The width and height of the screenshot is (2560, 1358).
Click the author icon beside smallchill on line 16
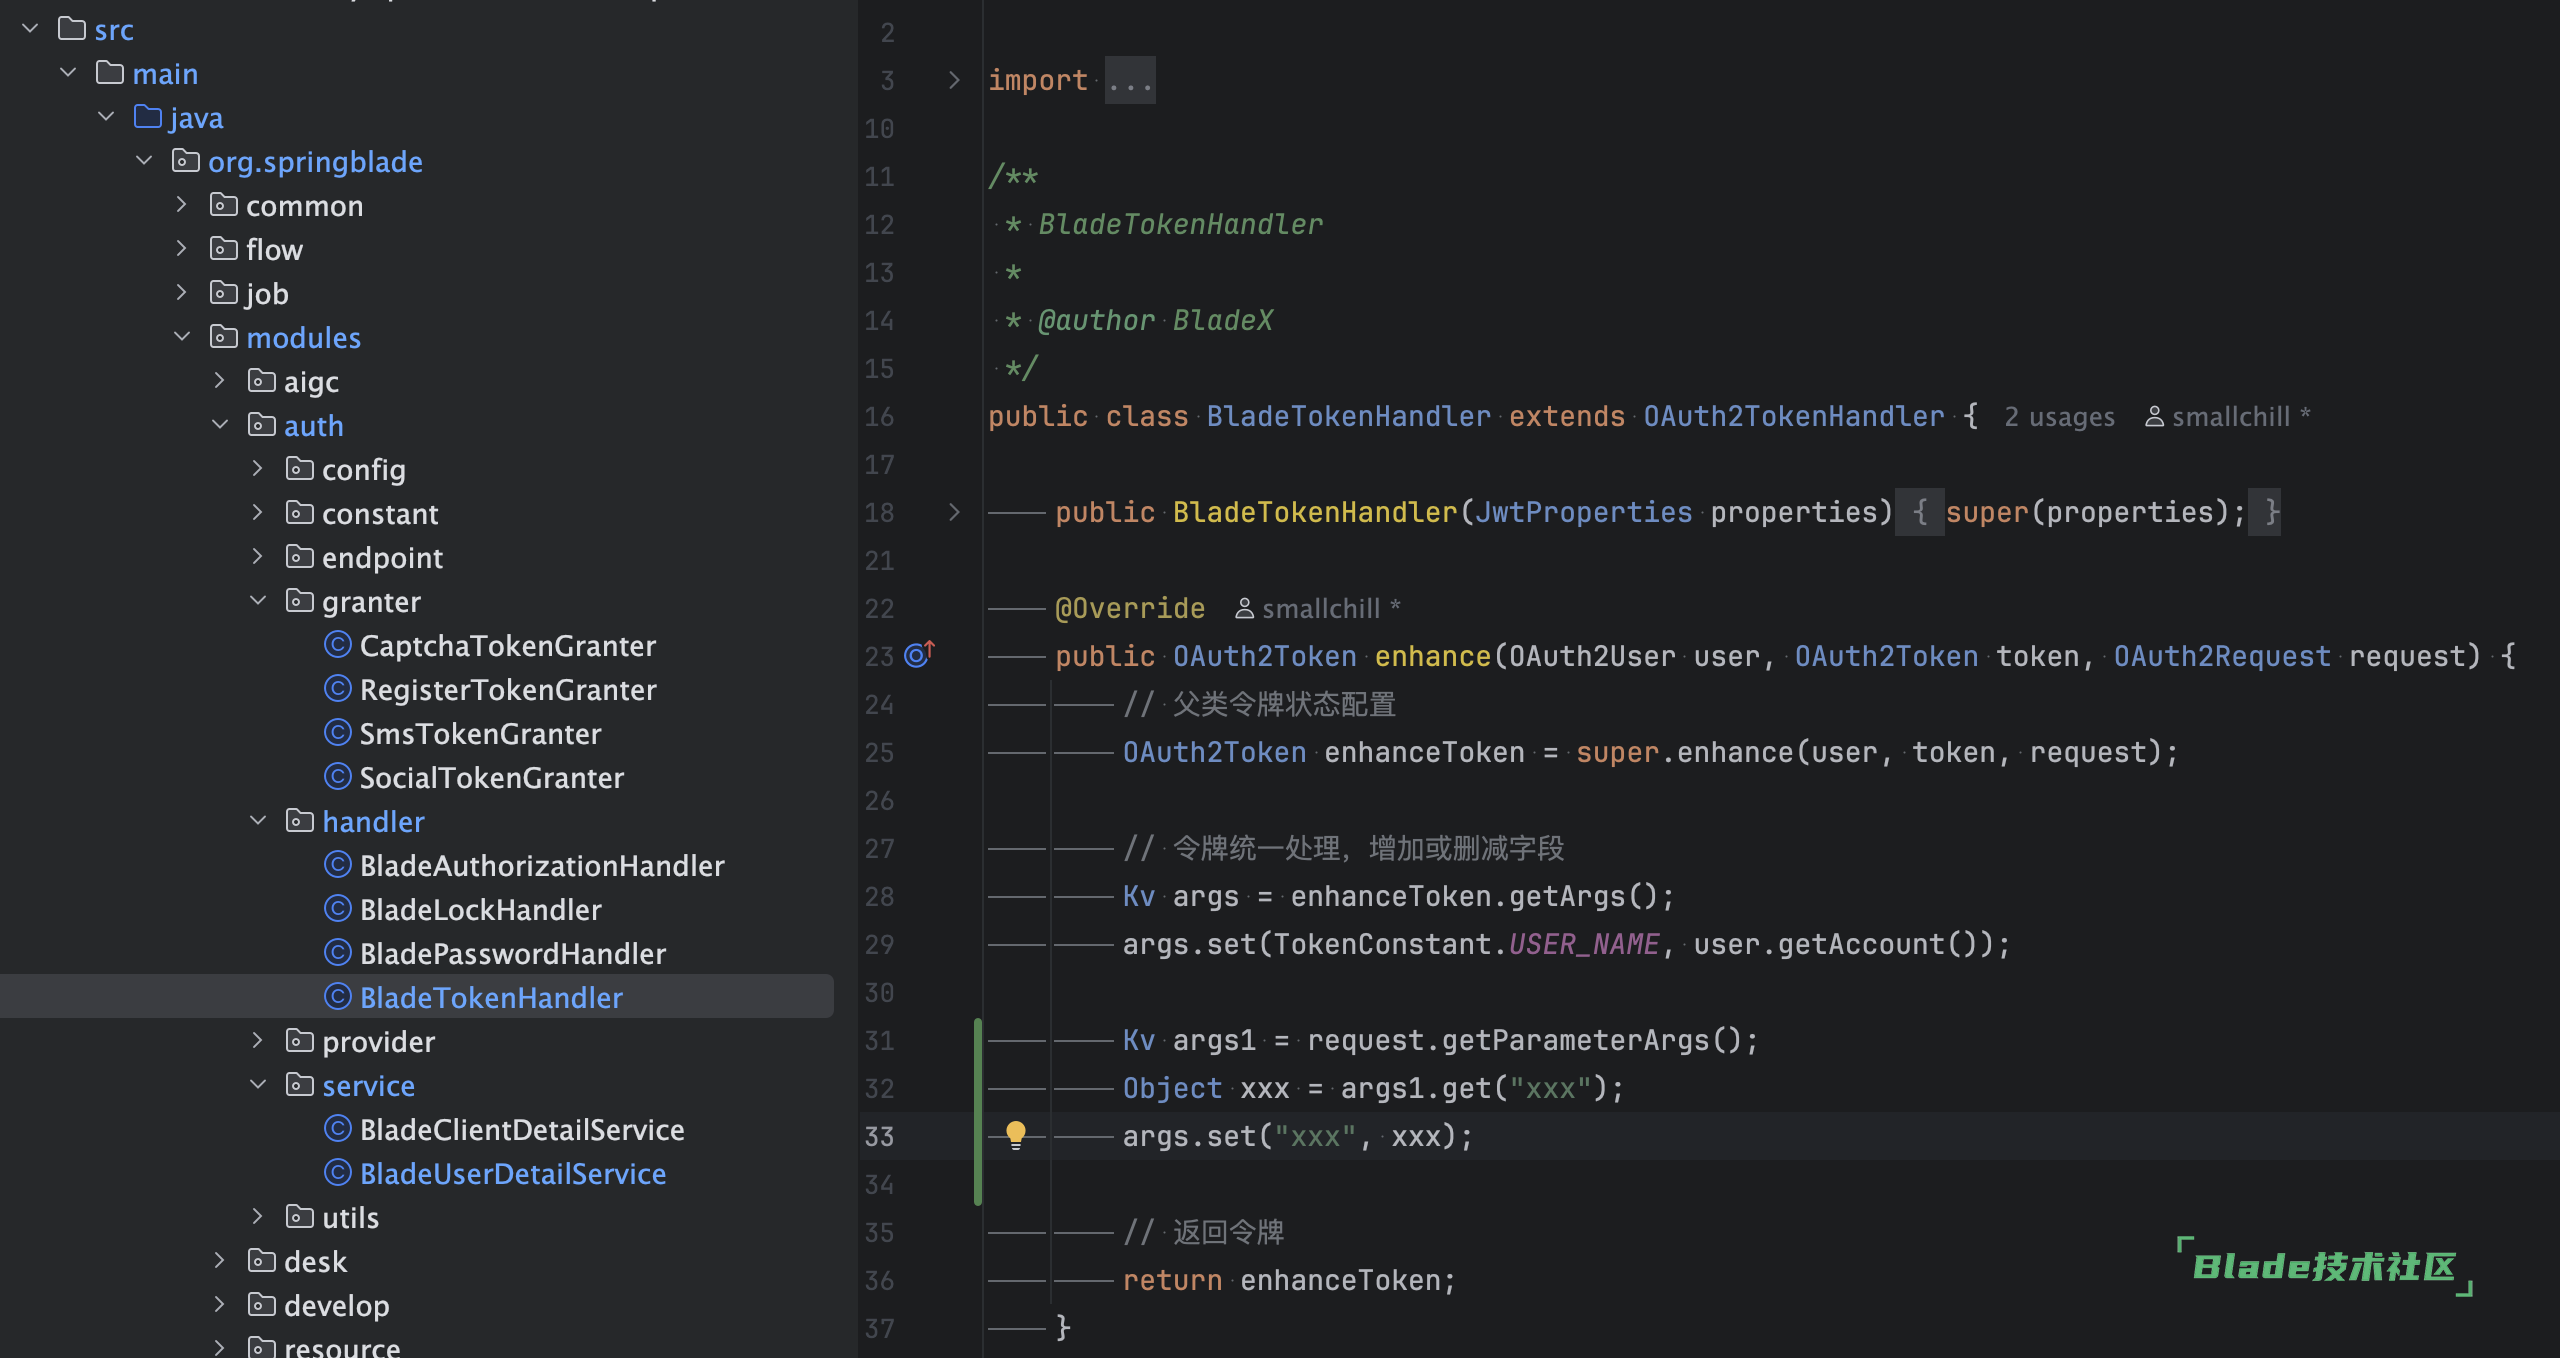coord(2154,417)
